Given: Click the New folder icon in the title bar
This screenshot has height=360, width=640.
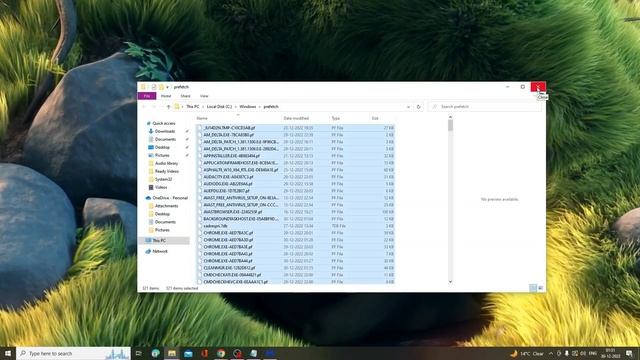Looking at the screenshot, I should [161, 87].
